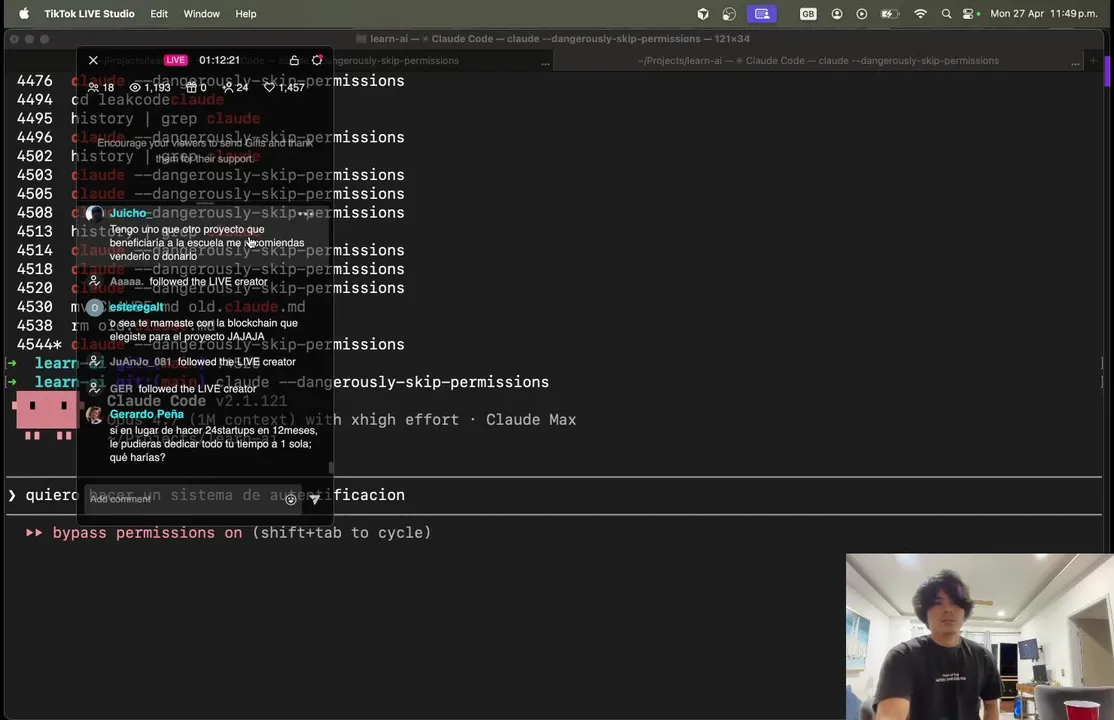Click the history line numbered 4476

tap(210, 81)
